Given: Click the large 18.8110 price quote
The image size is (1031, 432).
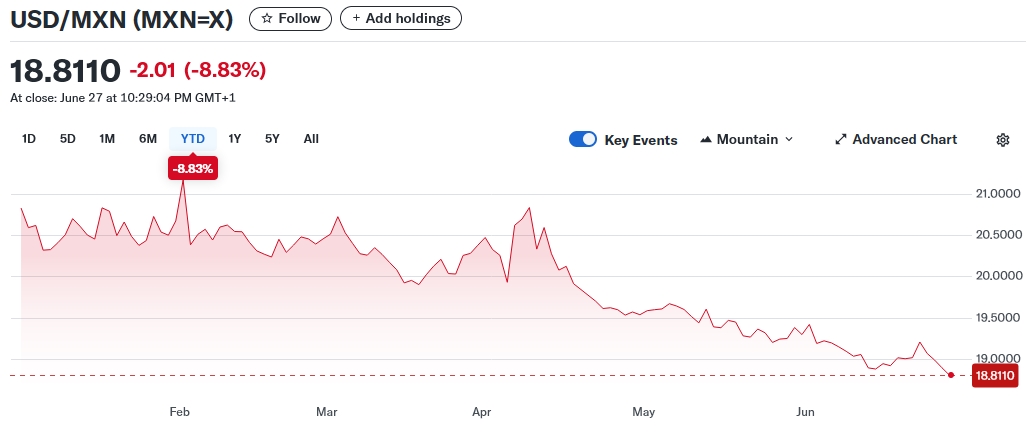Looking at the screenshot, I should point(66,70).
